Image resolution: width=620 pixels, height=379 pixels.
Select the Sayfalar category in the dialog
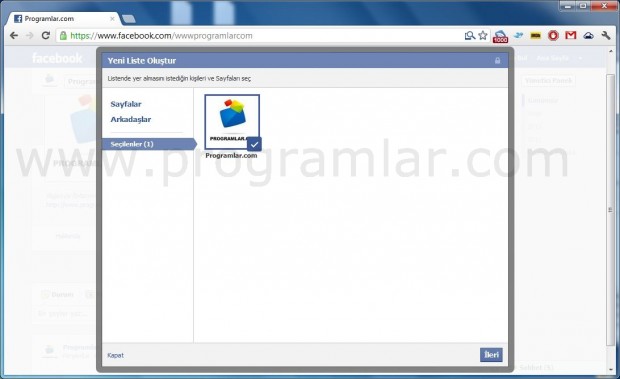point(126,104)
